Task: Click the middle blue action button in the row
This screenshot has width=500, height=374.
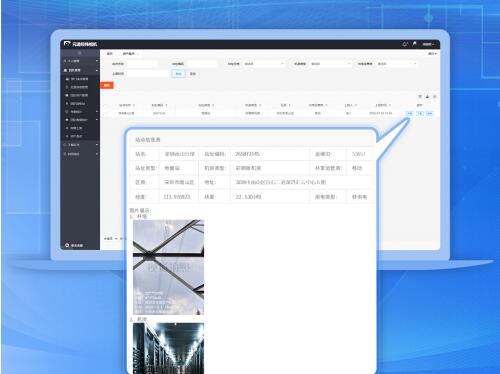Action: (x=420, y=113)
